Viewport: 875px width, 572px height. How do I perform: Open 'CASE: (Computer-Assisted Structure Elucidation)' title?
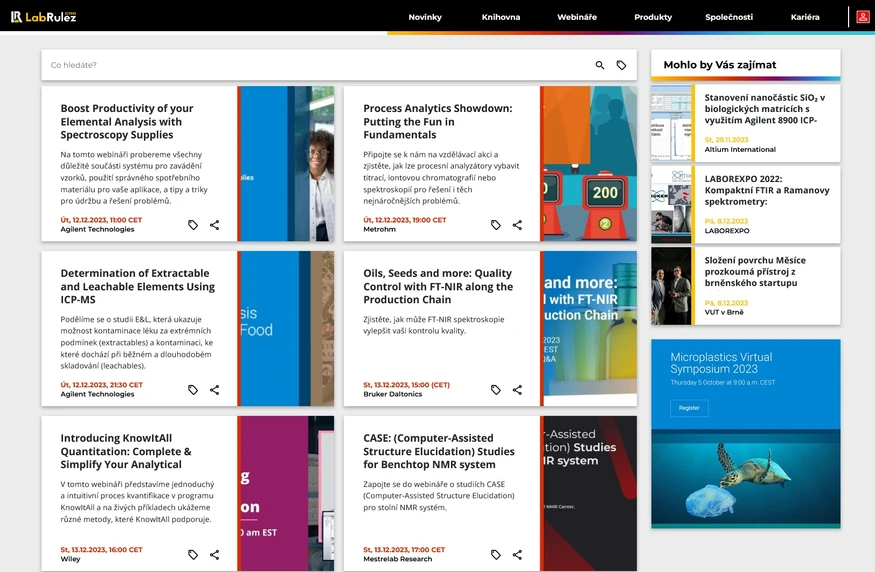click(439, 451)
